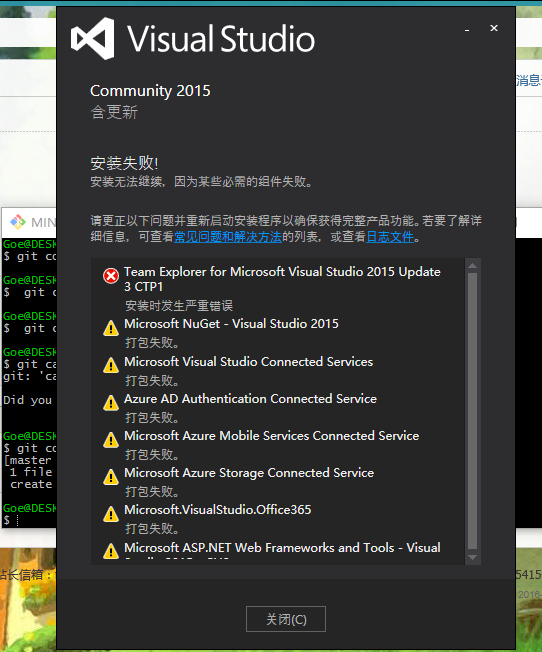The height and width of the screenshot is (652, 542).
Task: Click warning icon for Azure AD Authentication Connected Service
Action: coord(111,403)
